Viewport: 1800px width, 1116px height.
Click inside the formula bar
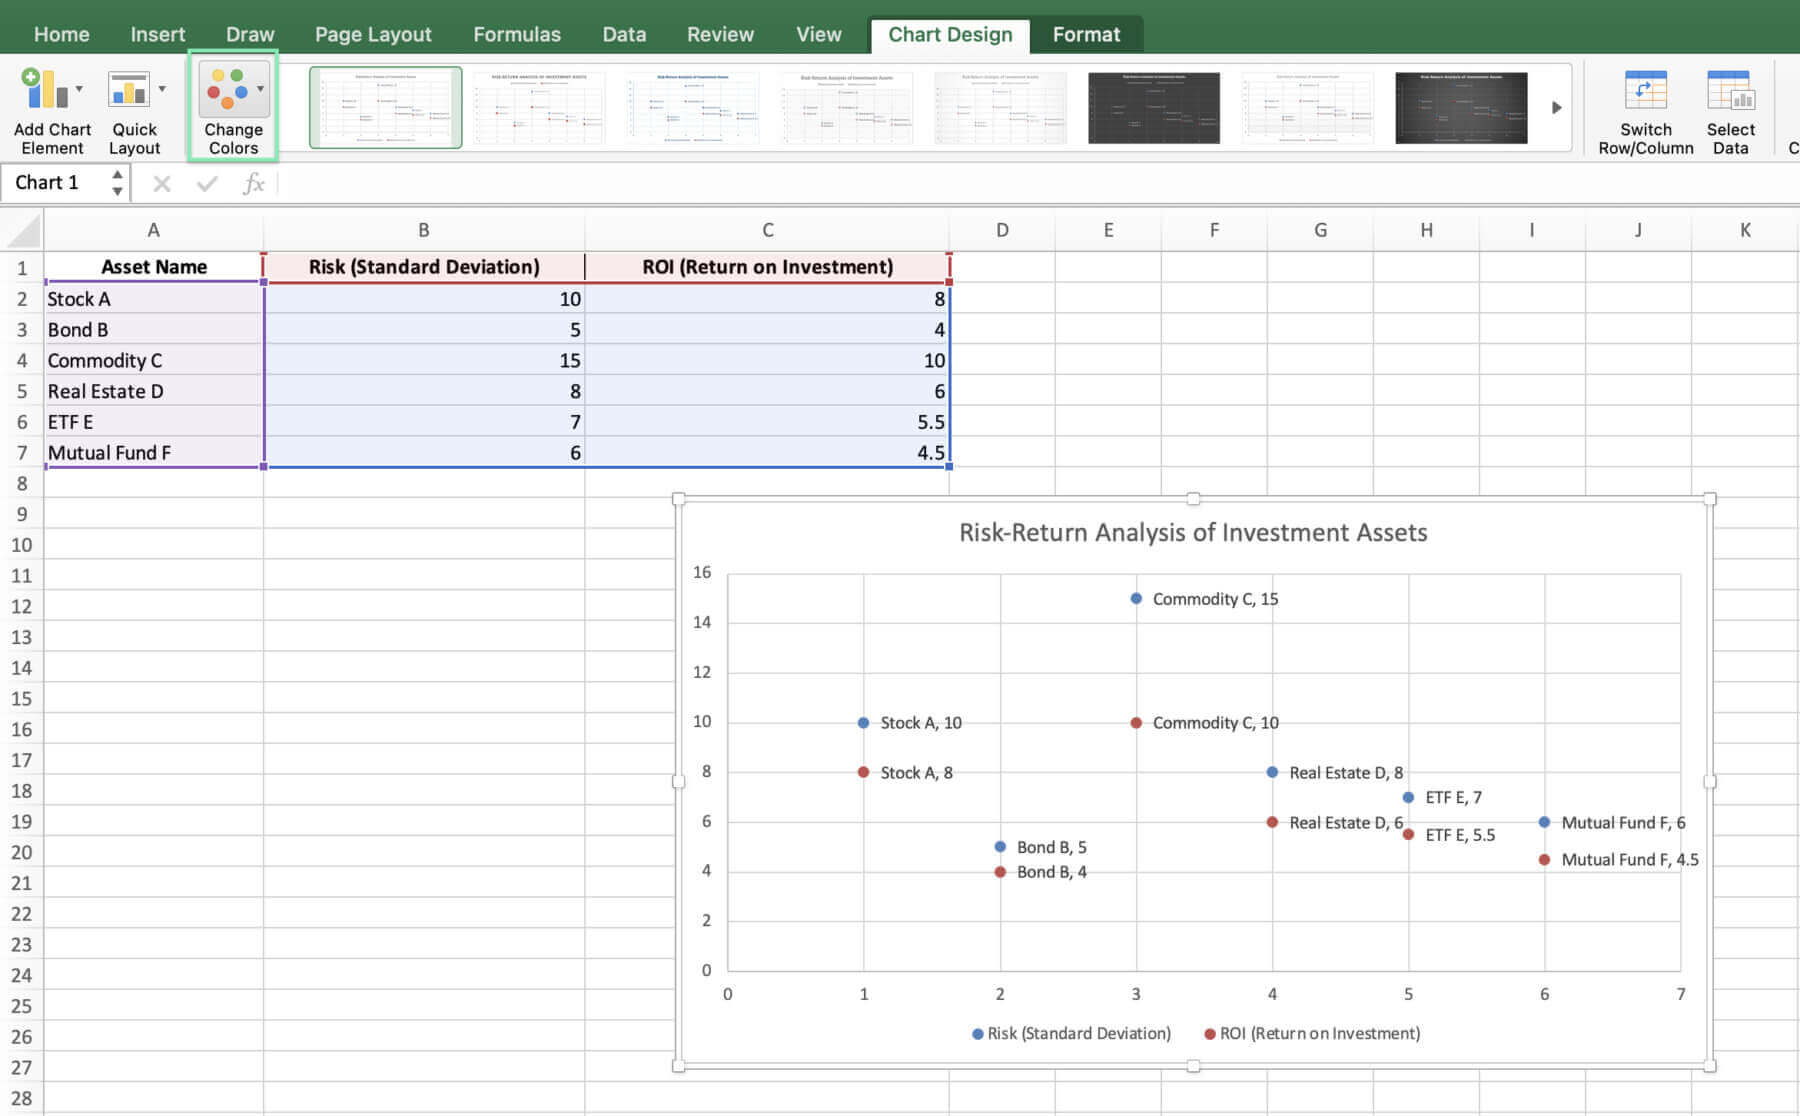pos(1040,183)
